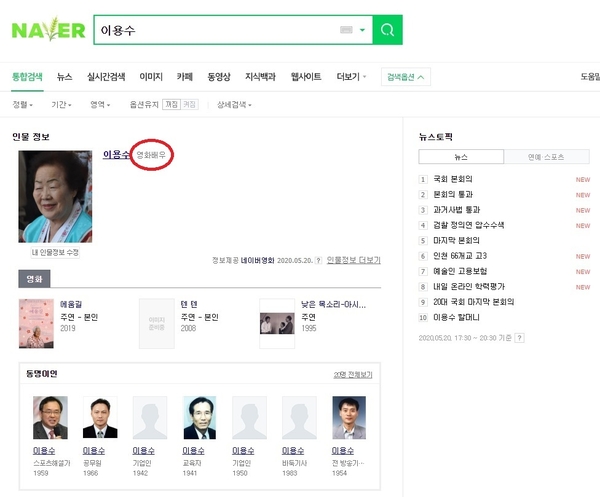Open news topic 검찰 정의연 압수수색
600x497 pixels.
(468, 225)
